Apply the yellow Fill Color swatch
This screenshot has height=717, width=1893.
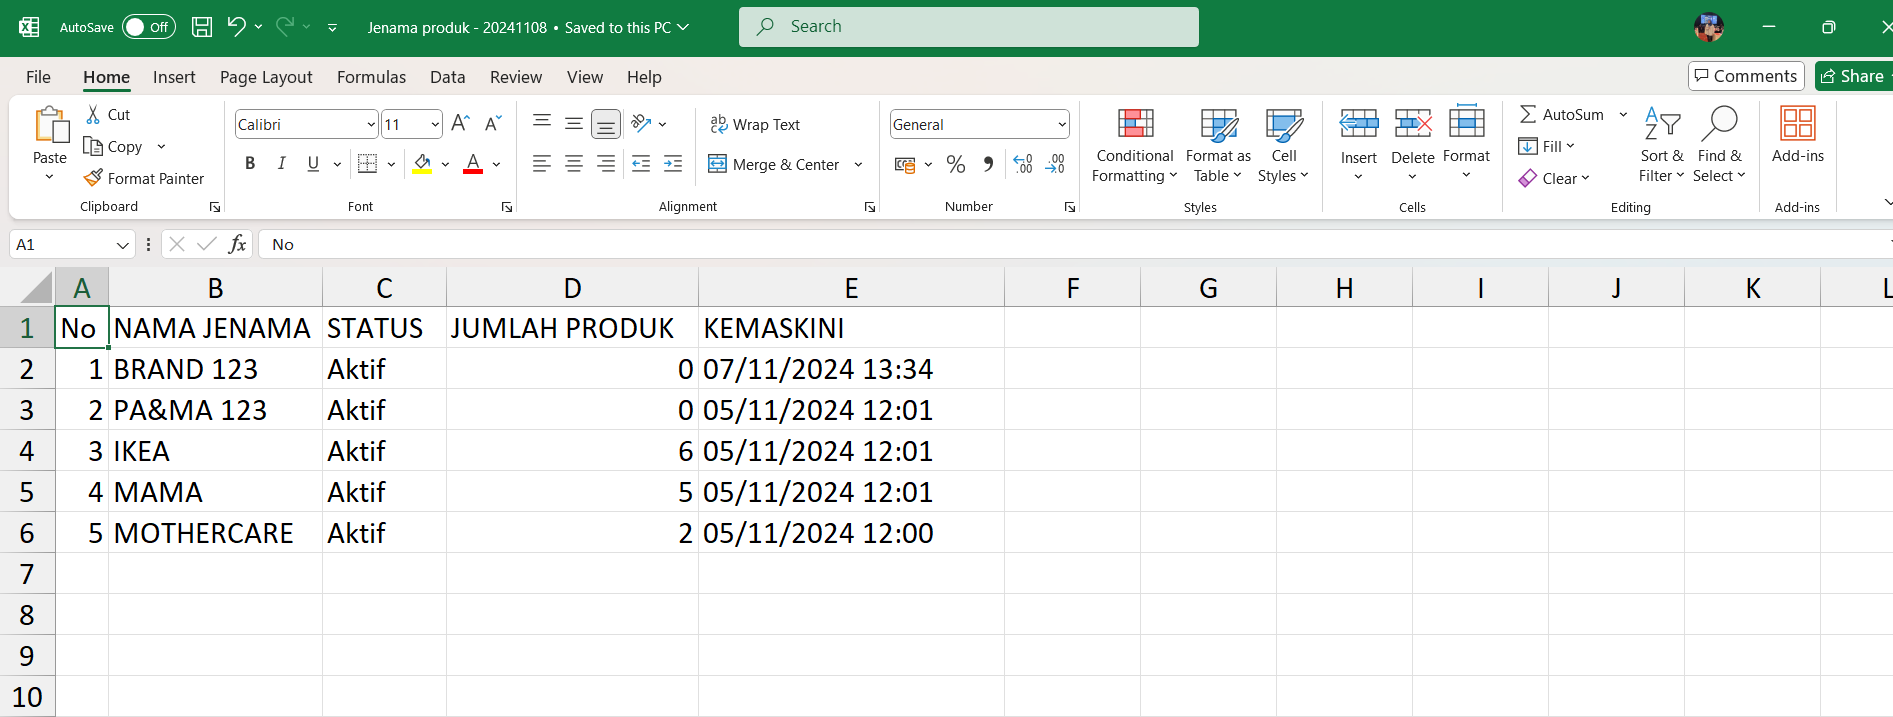(x=422, y=164)
